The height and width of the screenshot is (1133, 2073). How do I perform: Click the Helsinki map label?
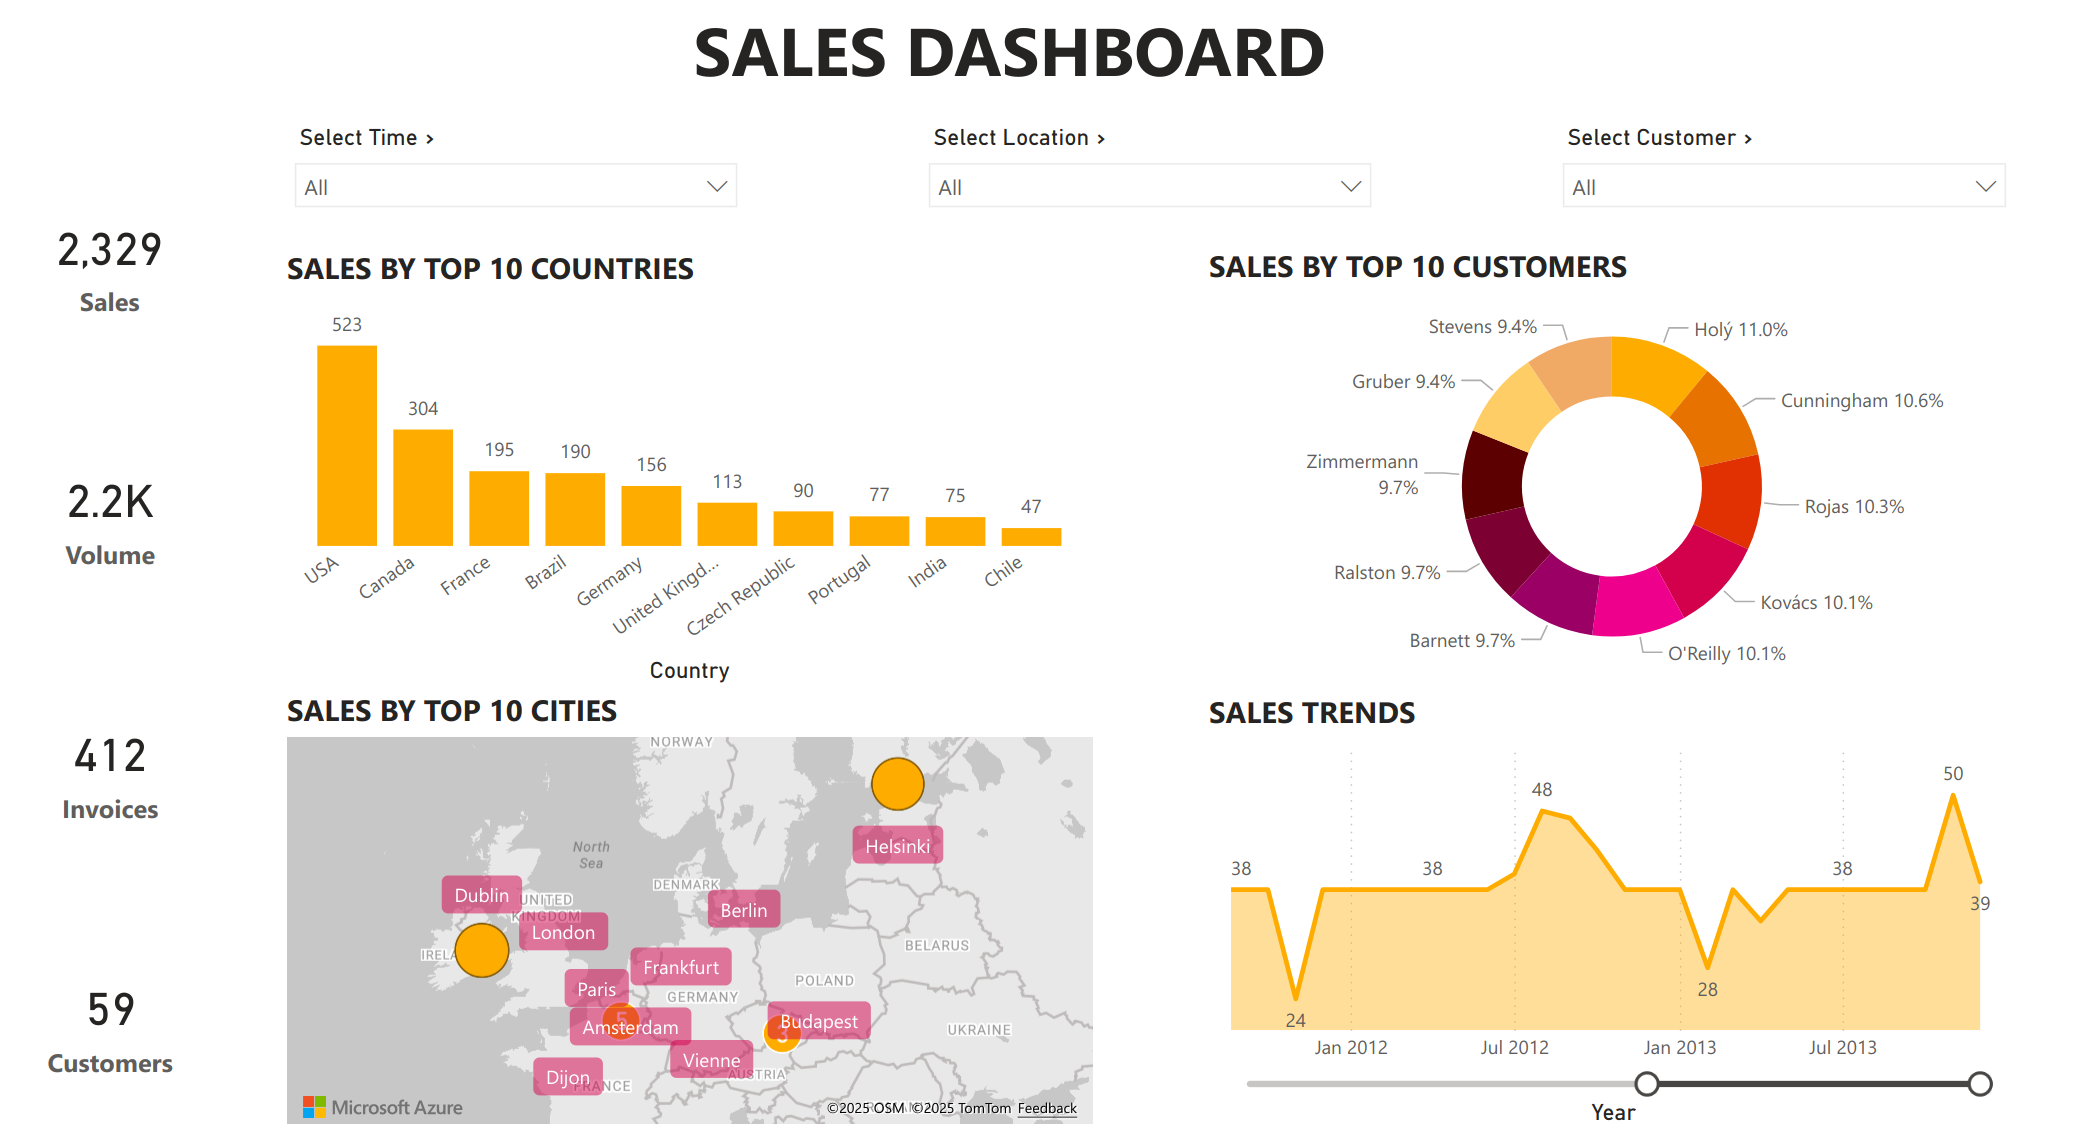click(897, 846)
